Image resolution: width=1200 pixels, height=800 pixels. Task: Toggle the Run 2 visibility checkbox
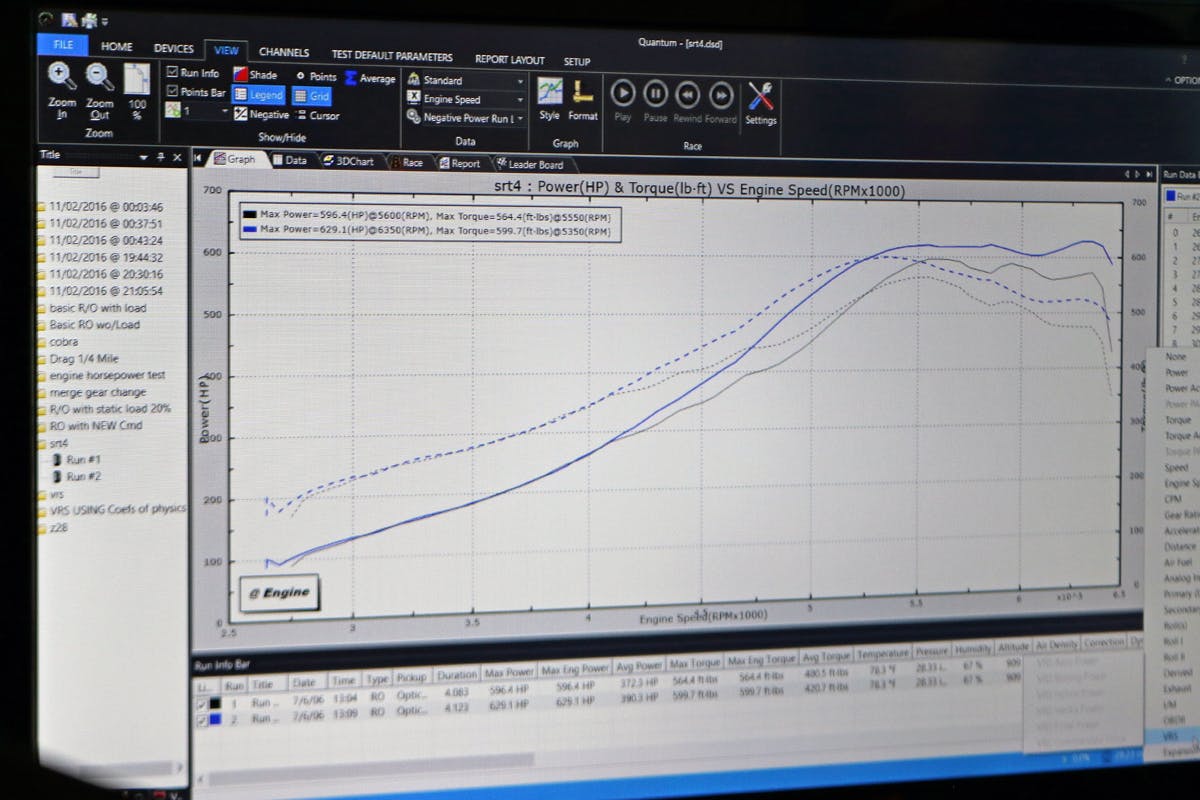point(204,719)
